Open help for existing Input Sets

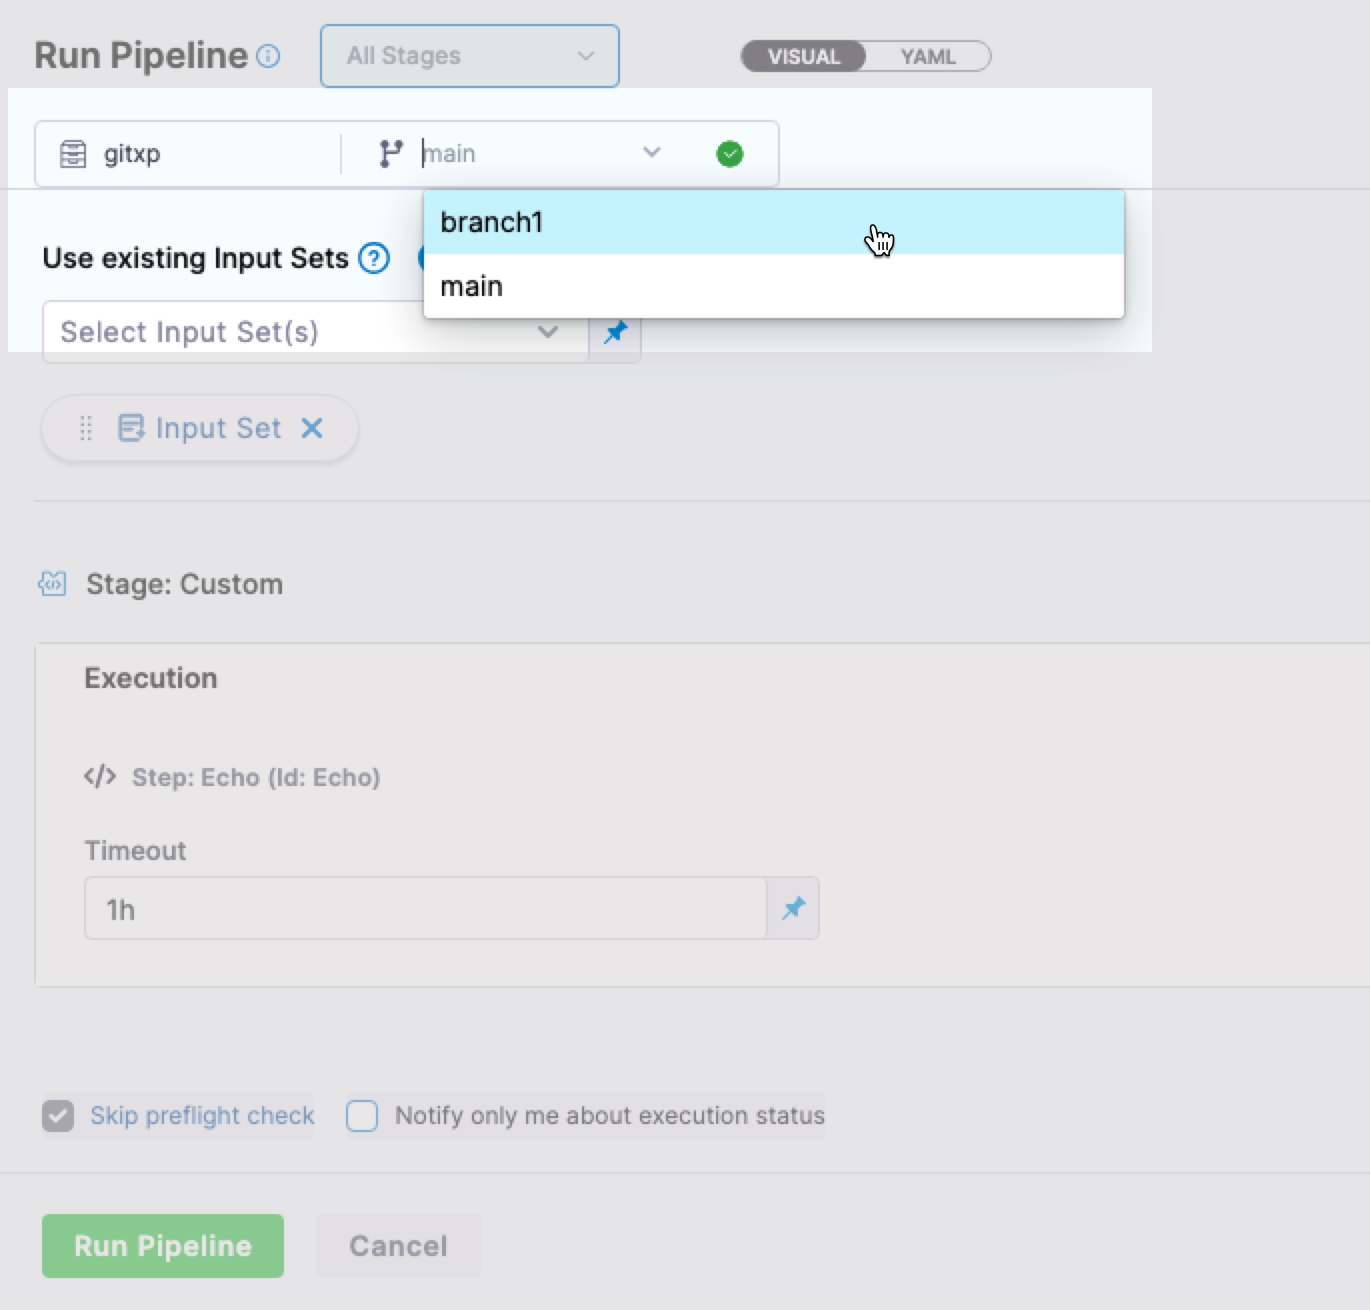pos(374,258)
